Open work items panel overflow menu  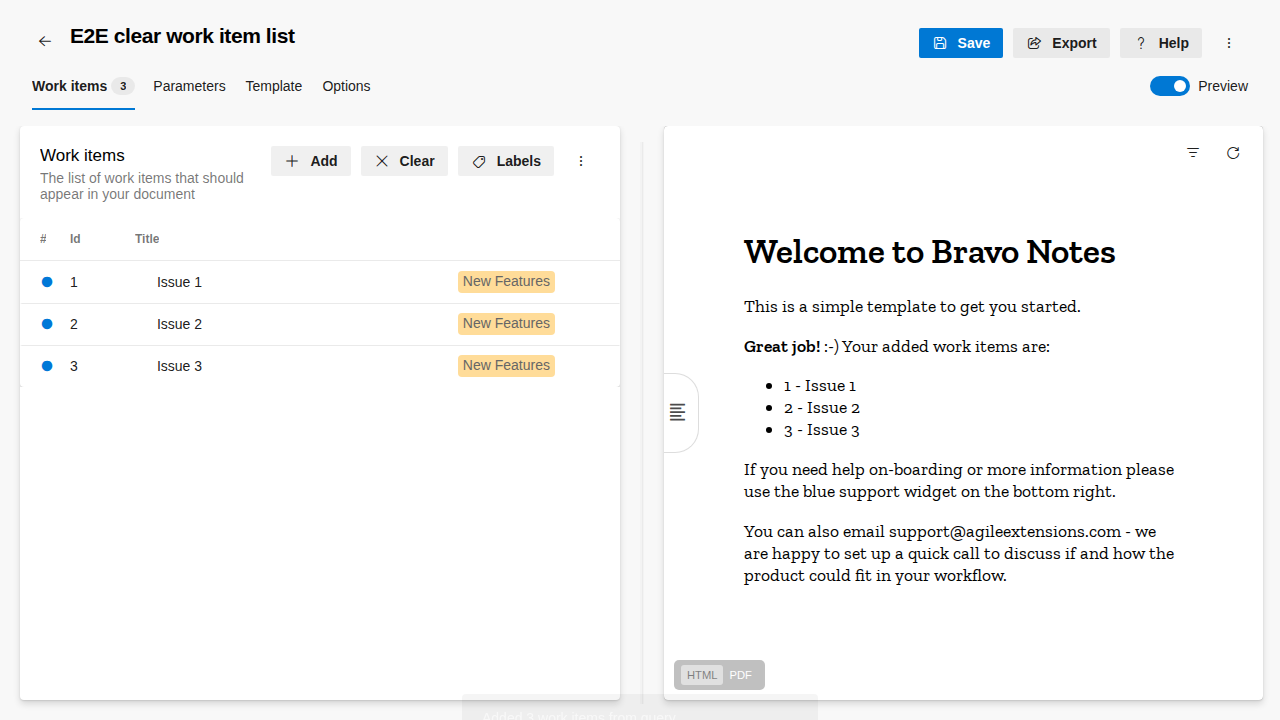(x=581, y=161)
